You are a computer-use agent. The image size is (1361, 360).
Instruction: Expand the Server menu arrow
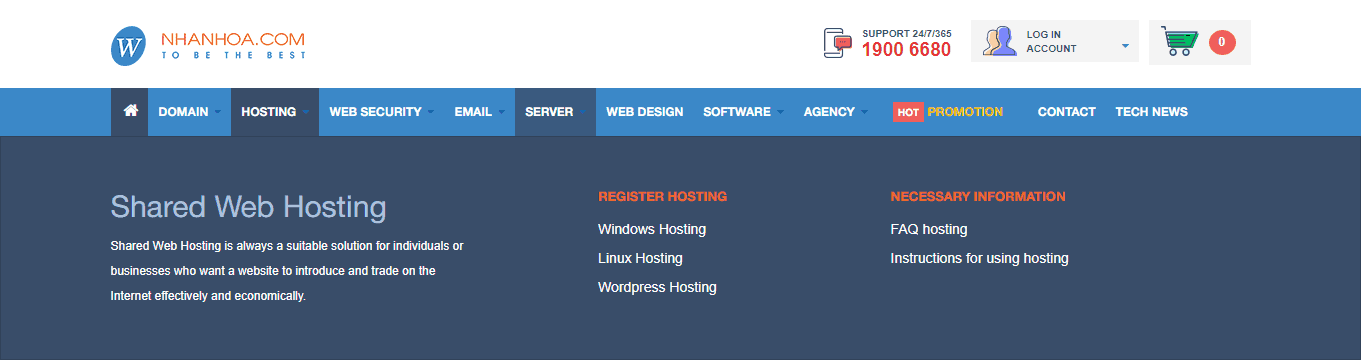click(583, 112)
